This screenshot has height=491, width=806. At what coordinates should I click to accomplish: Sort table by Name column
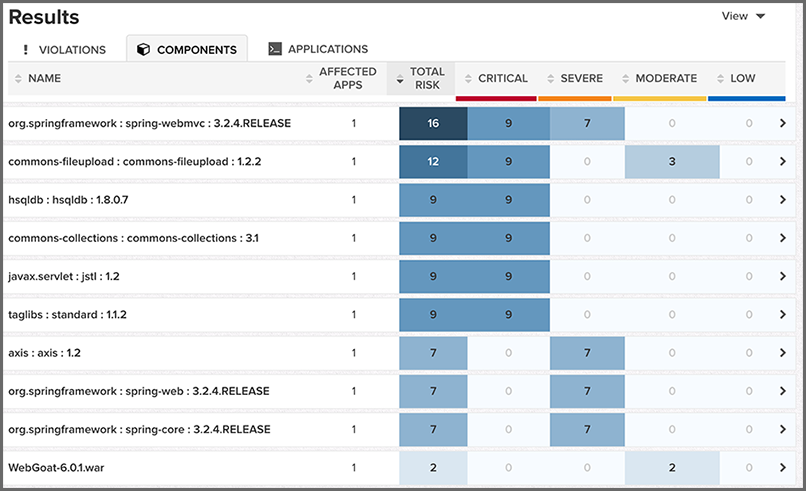(19, 78)
